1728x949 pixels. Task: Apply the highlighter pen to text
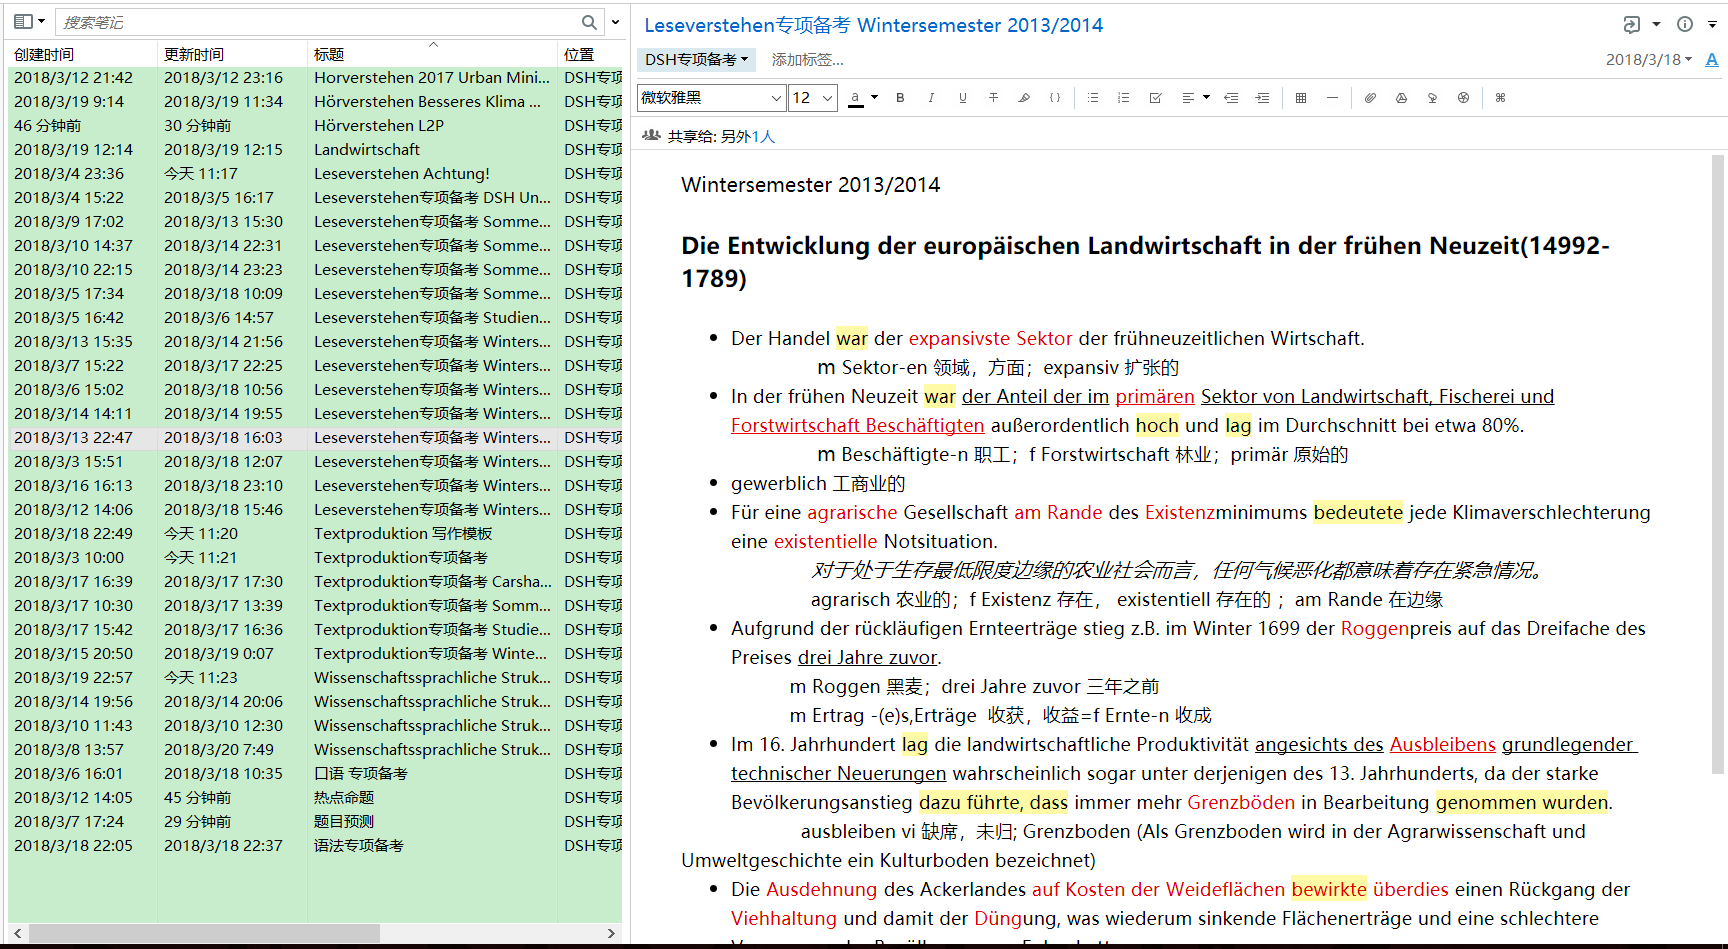1024,98
